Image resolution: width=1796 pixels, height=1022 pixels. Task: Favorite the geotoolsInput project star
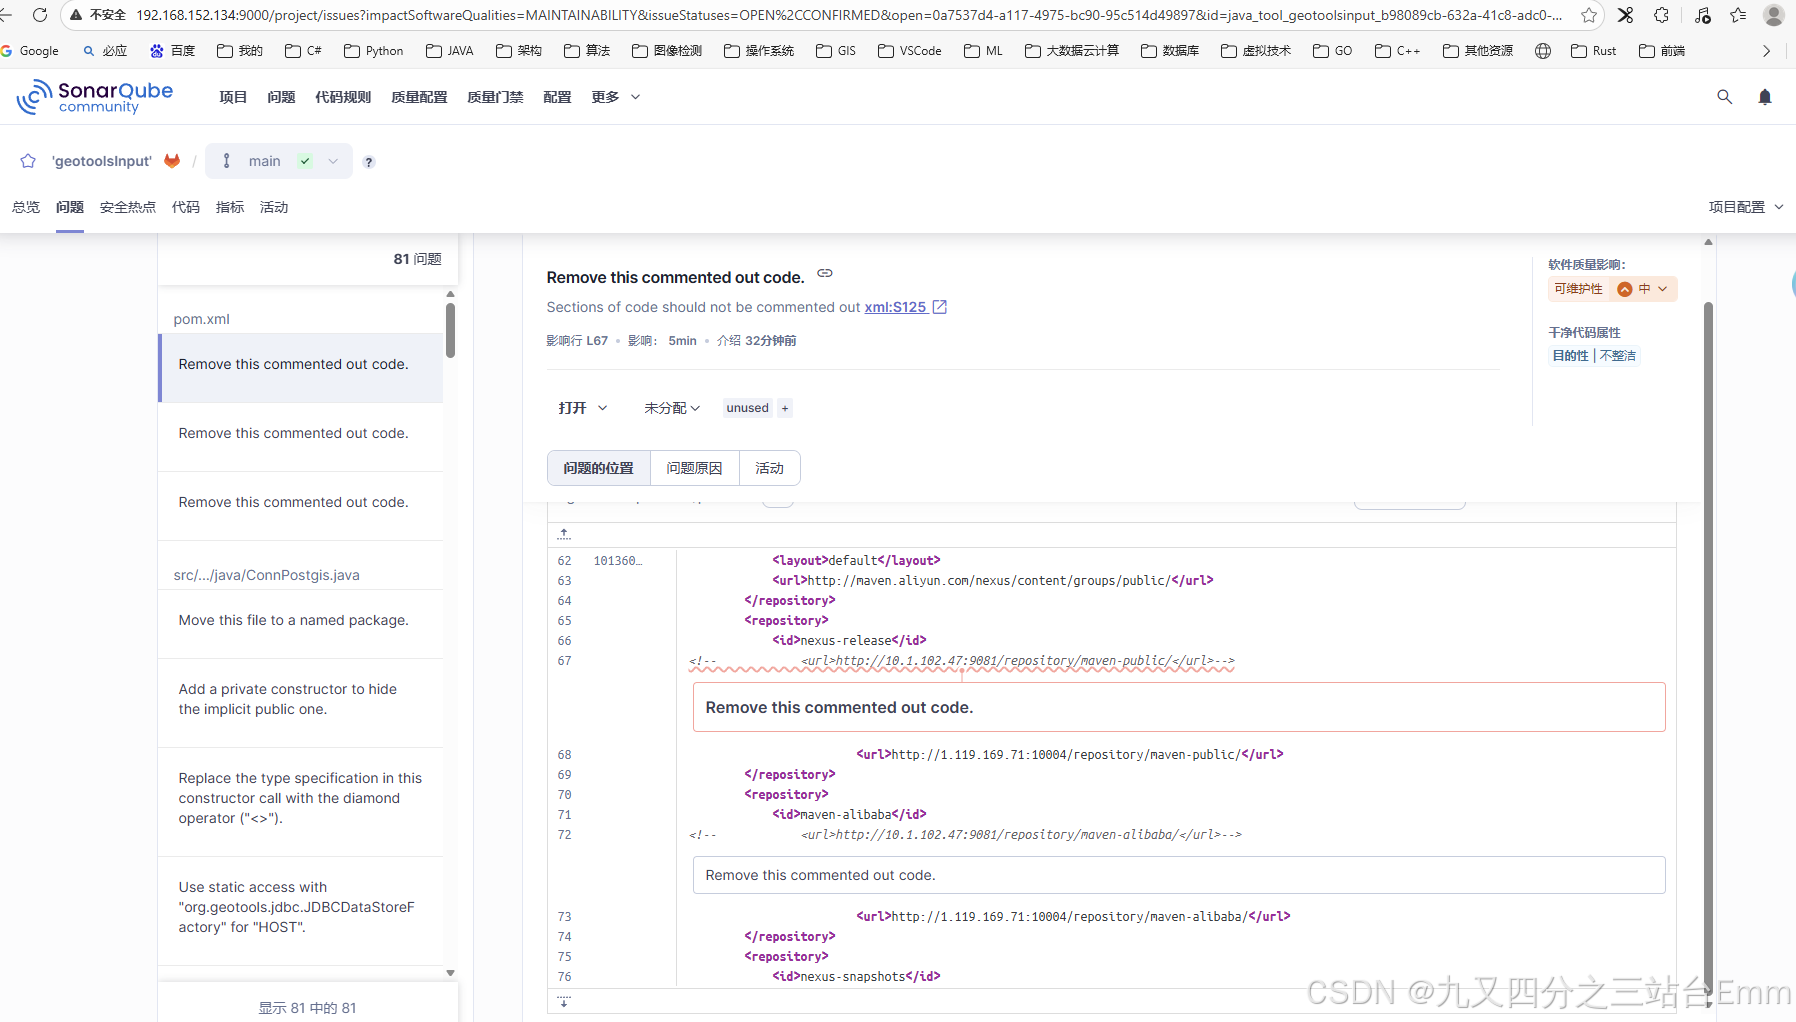28,161
